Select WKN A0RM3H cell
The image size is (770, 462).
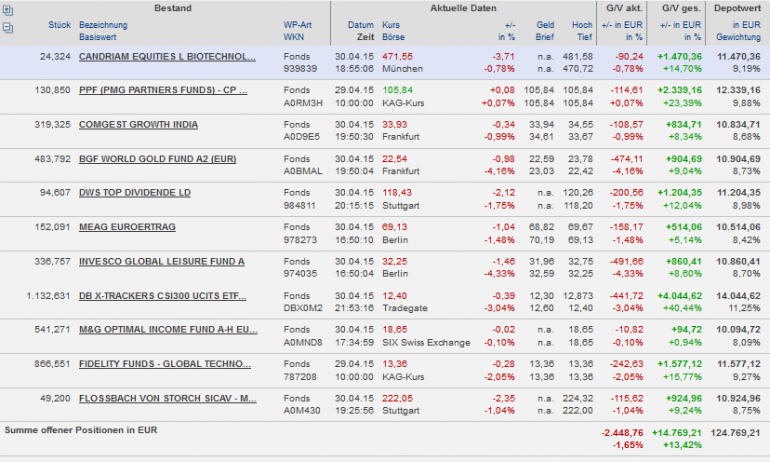(303, 103)
